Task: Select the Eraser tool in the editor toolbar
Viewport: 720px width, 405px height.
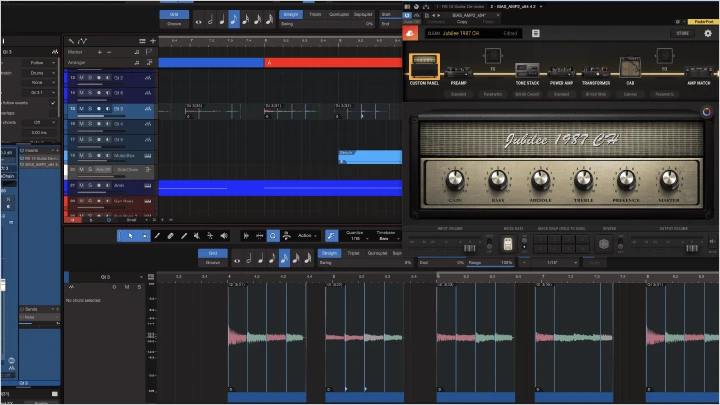Action: (x=170, y=236)
